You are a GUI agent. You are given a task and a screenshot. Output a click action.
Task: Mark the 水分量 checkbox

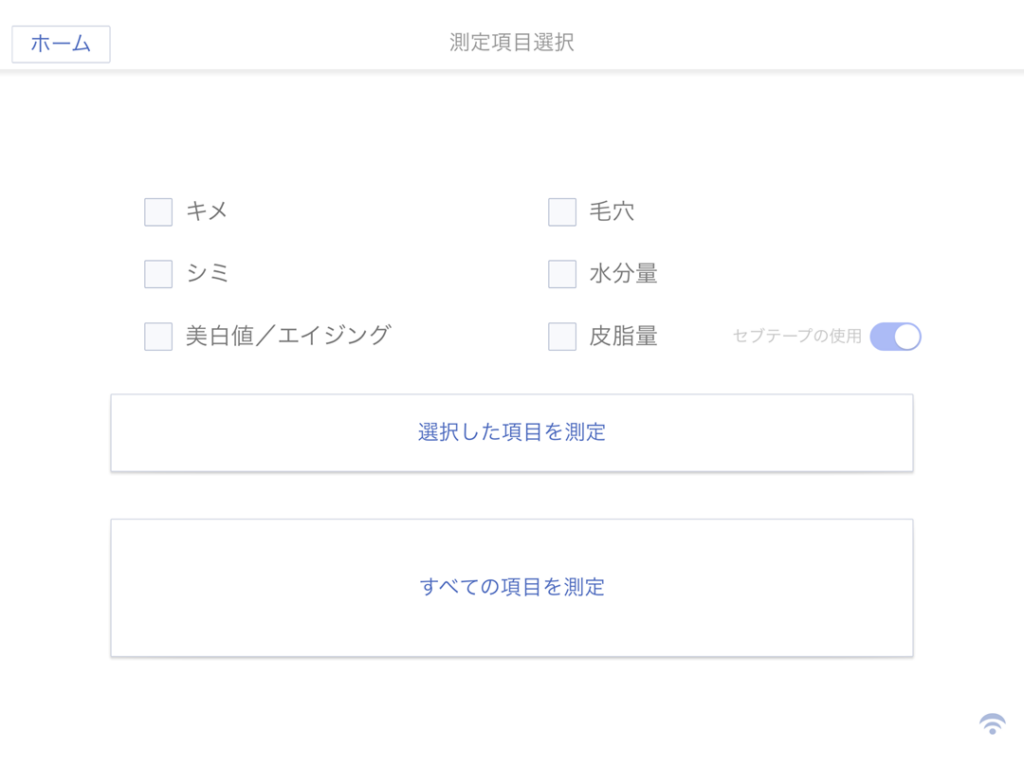pyautogui.click(x=562, y=274)
